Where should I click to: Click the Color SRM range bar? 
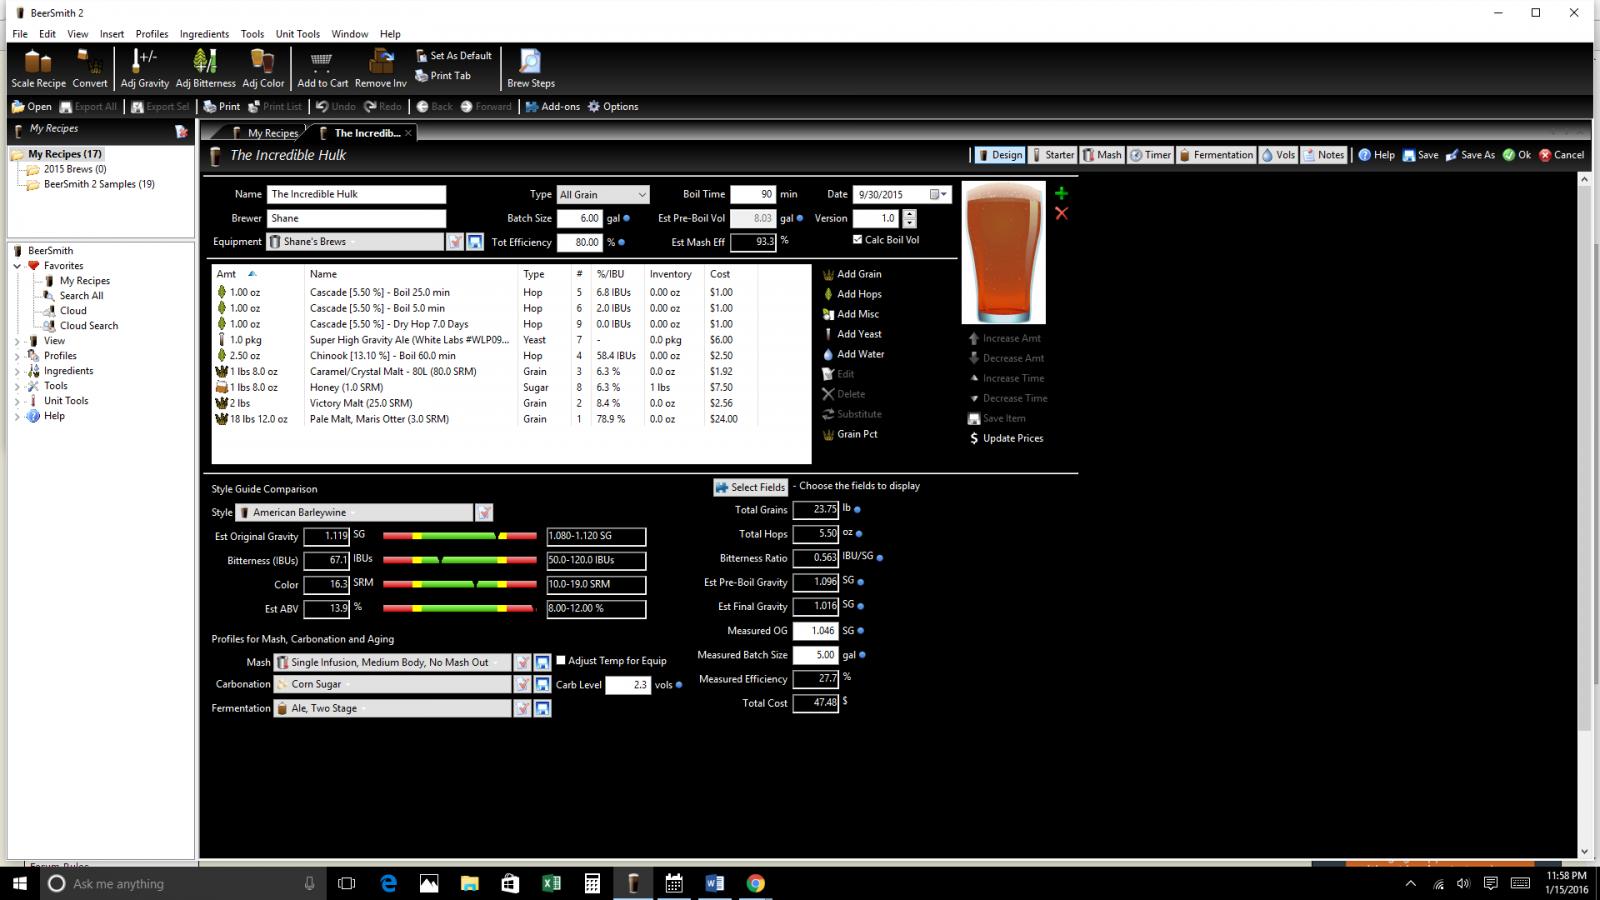pos(459,584)
